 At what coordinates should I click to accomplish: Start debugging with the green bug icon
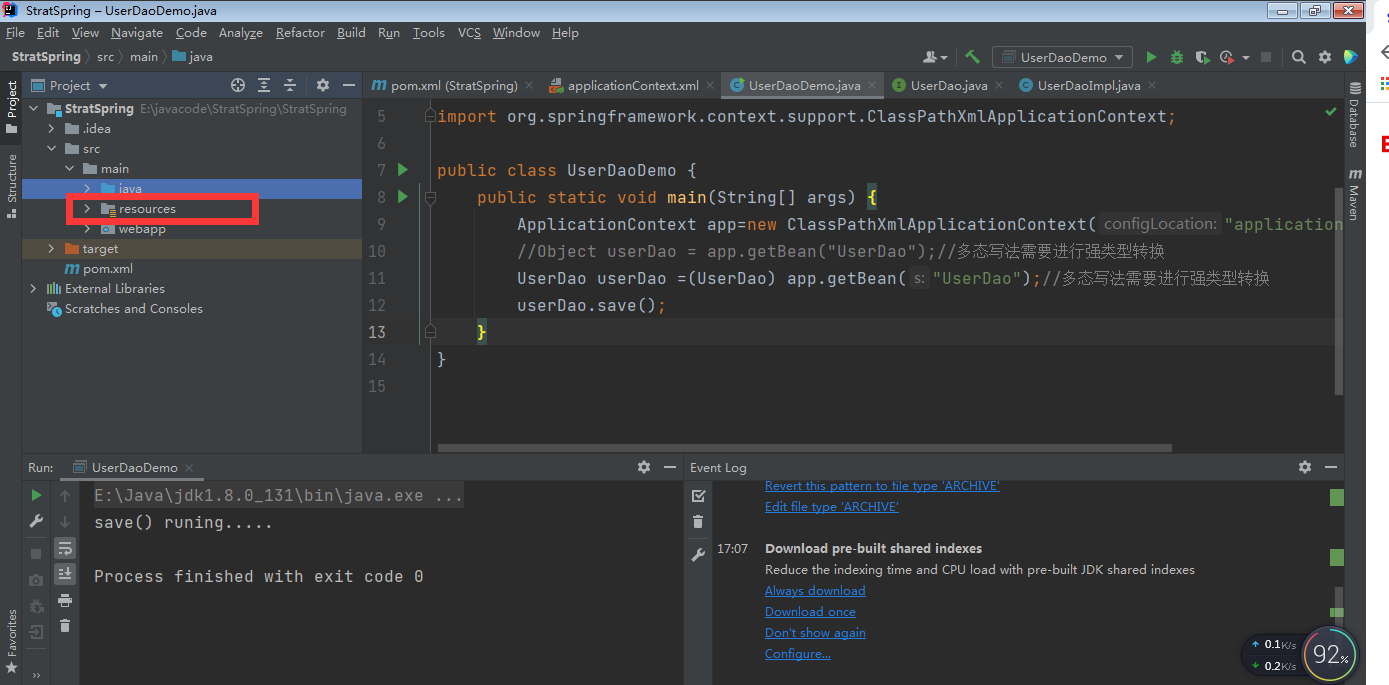pos(1176,57)
